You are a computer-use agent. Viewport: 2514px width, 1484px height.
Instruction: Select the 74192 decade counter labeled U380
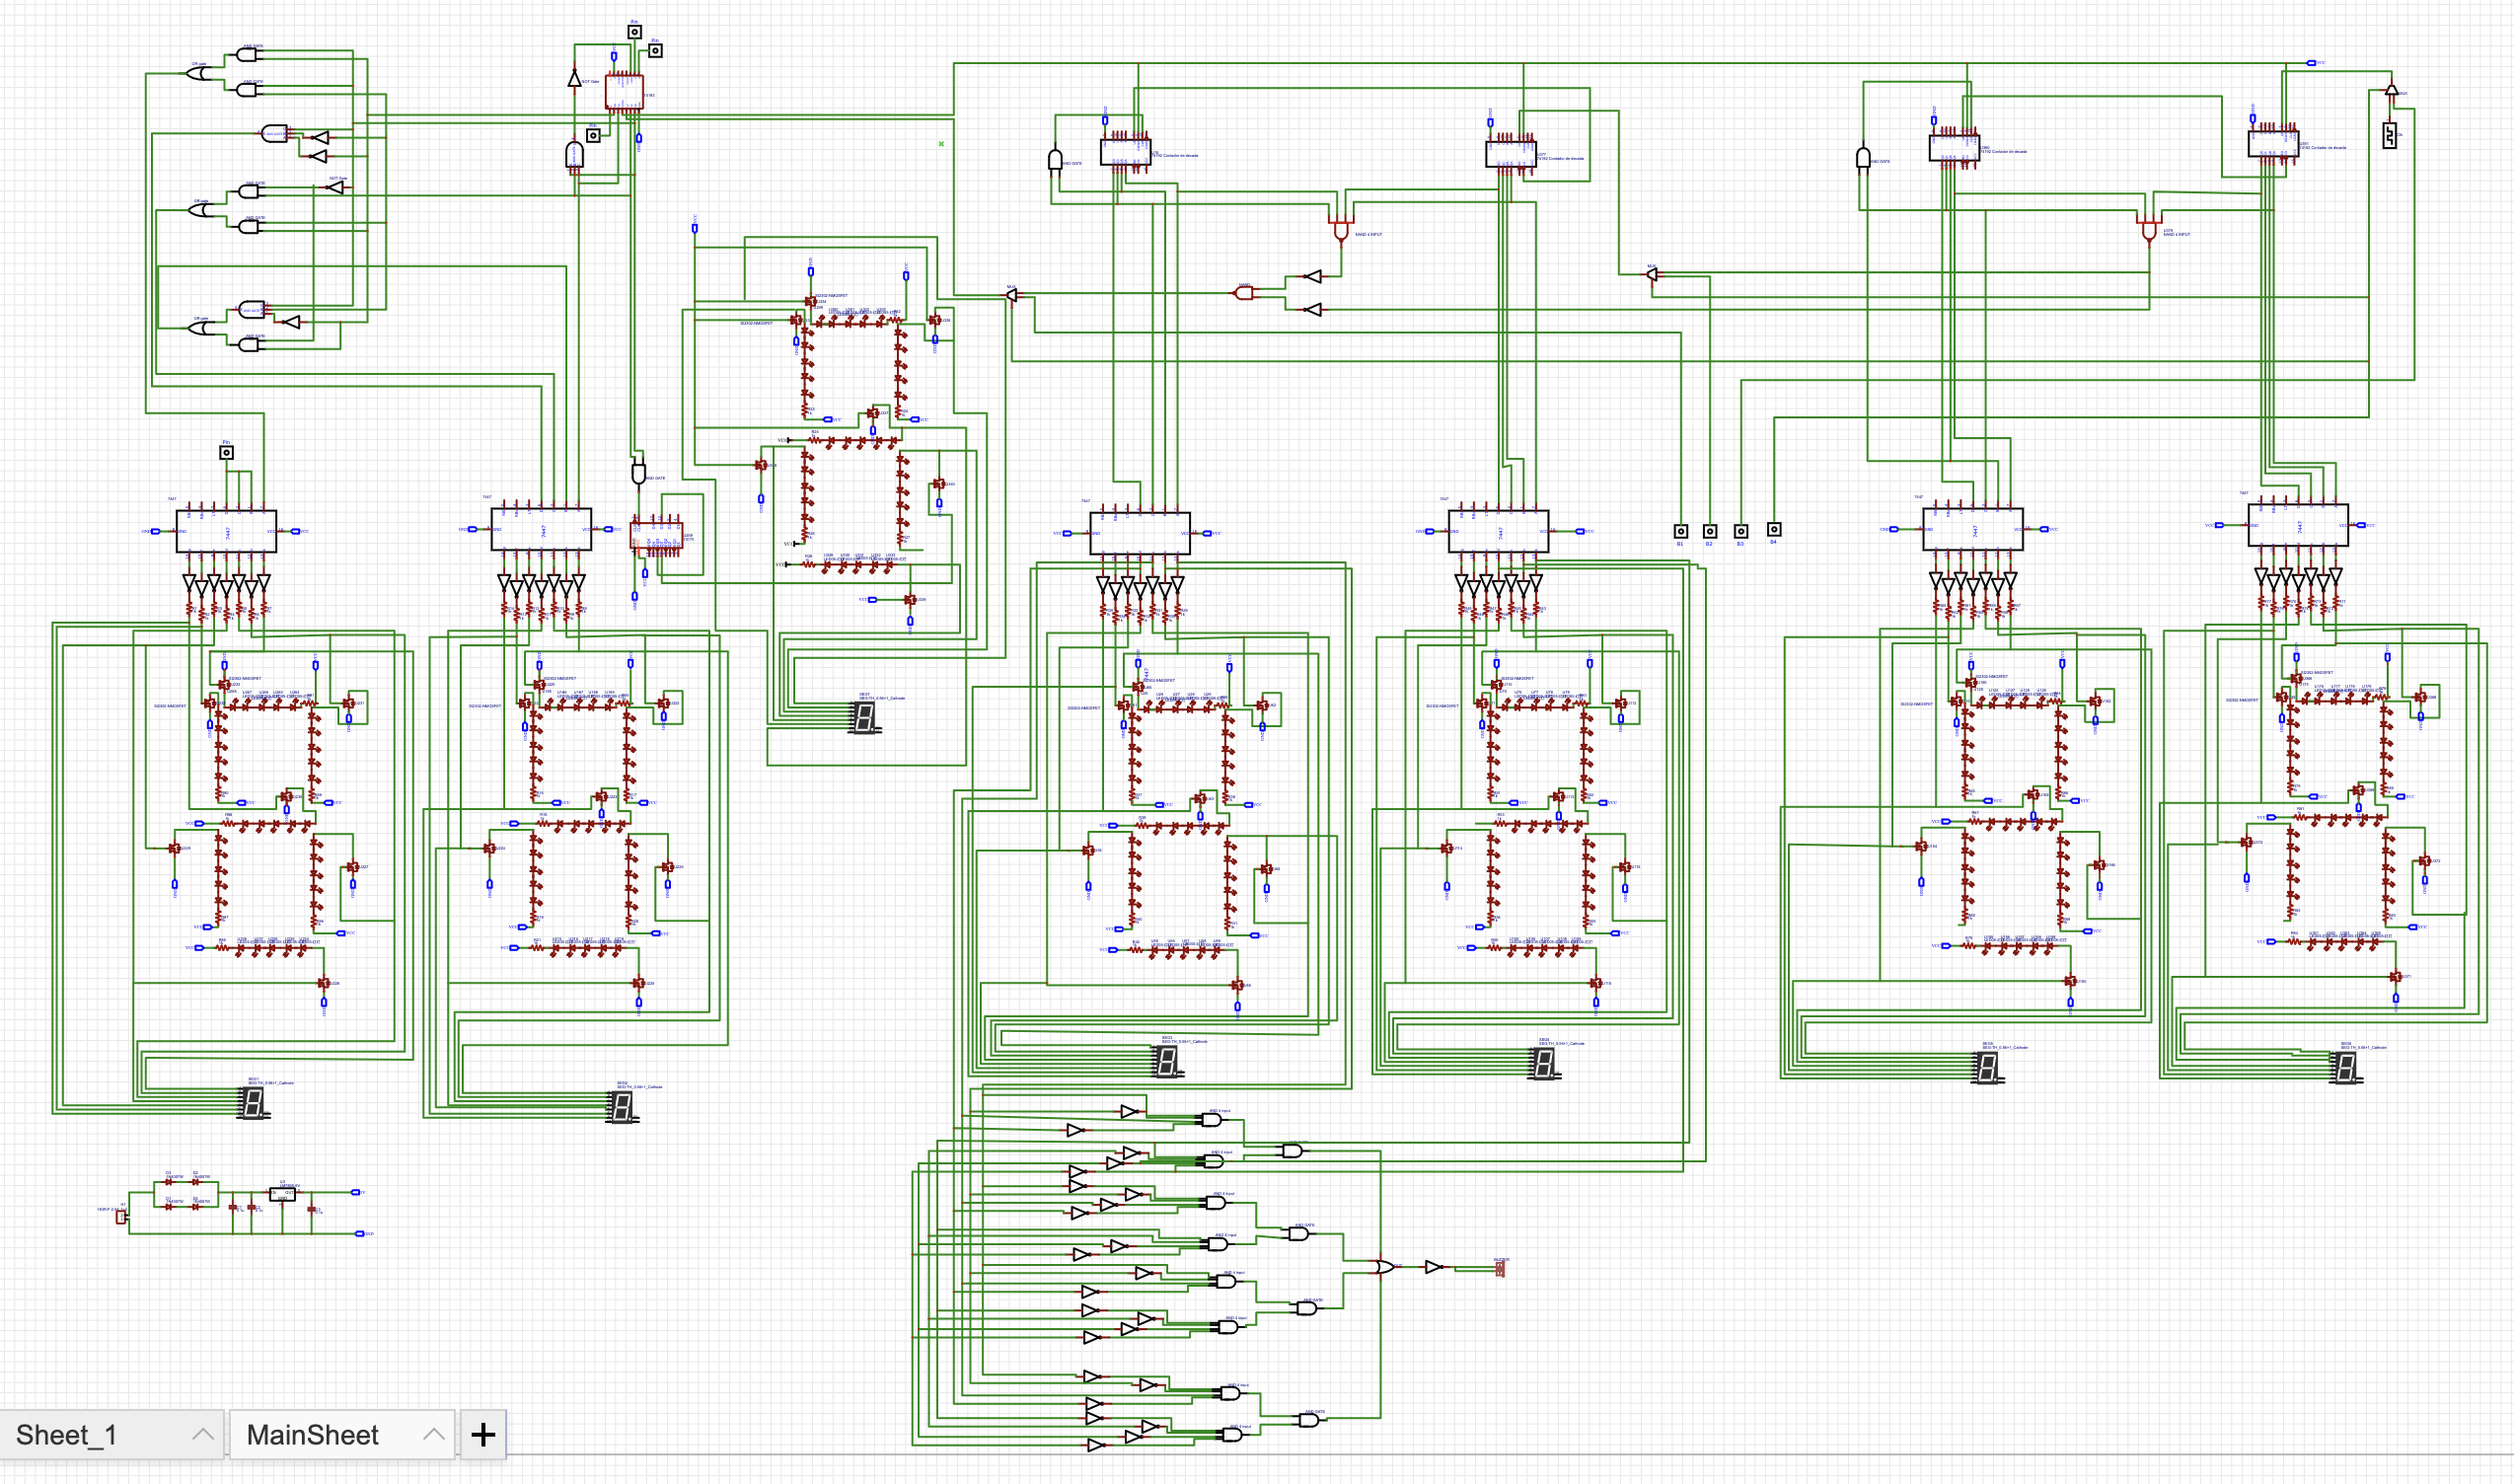(1954, 149)
